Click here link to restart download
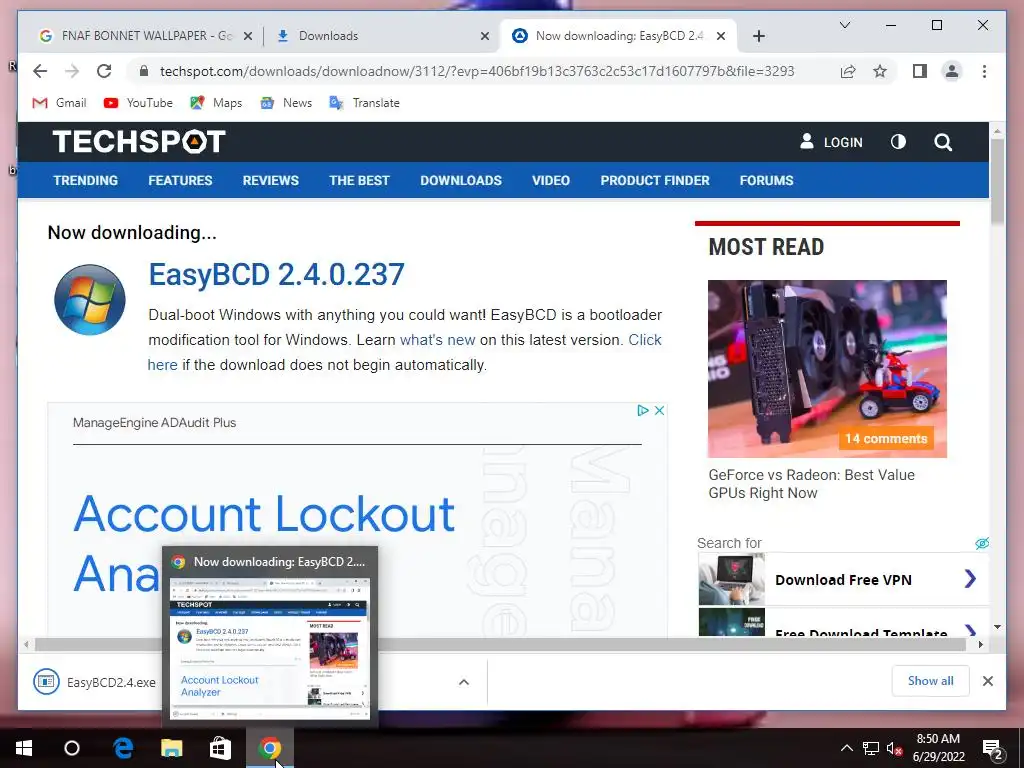The image size is (1024, 768). point(162,364)
